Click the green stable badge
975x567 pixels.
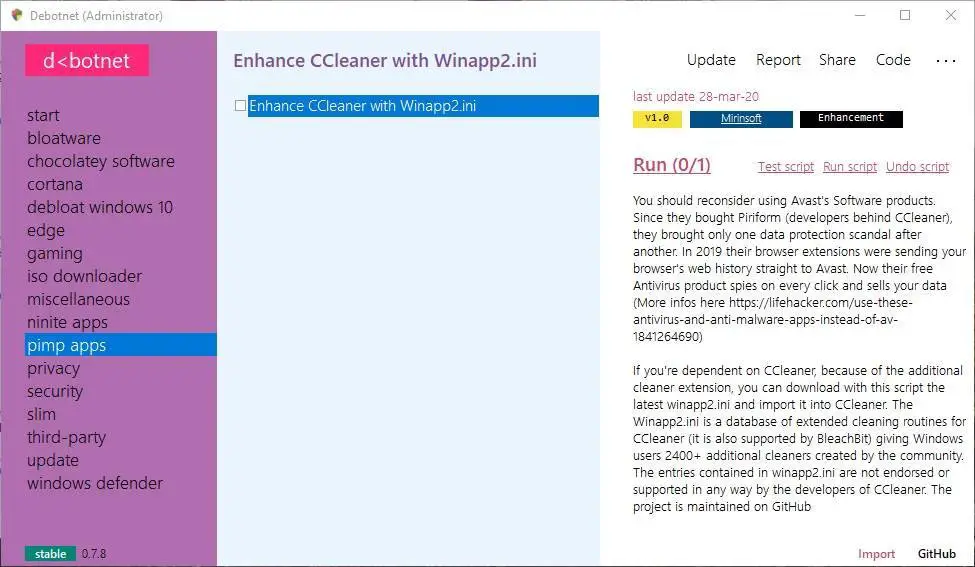(50, 553)
